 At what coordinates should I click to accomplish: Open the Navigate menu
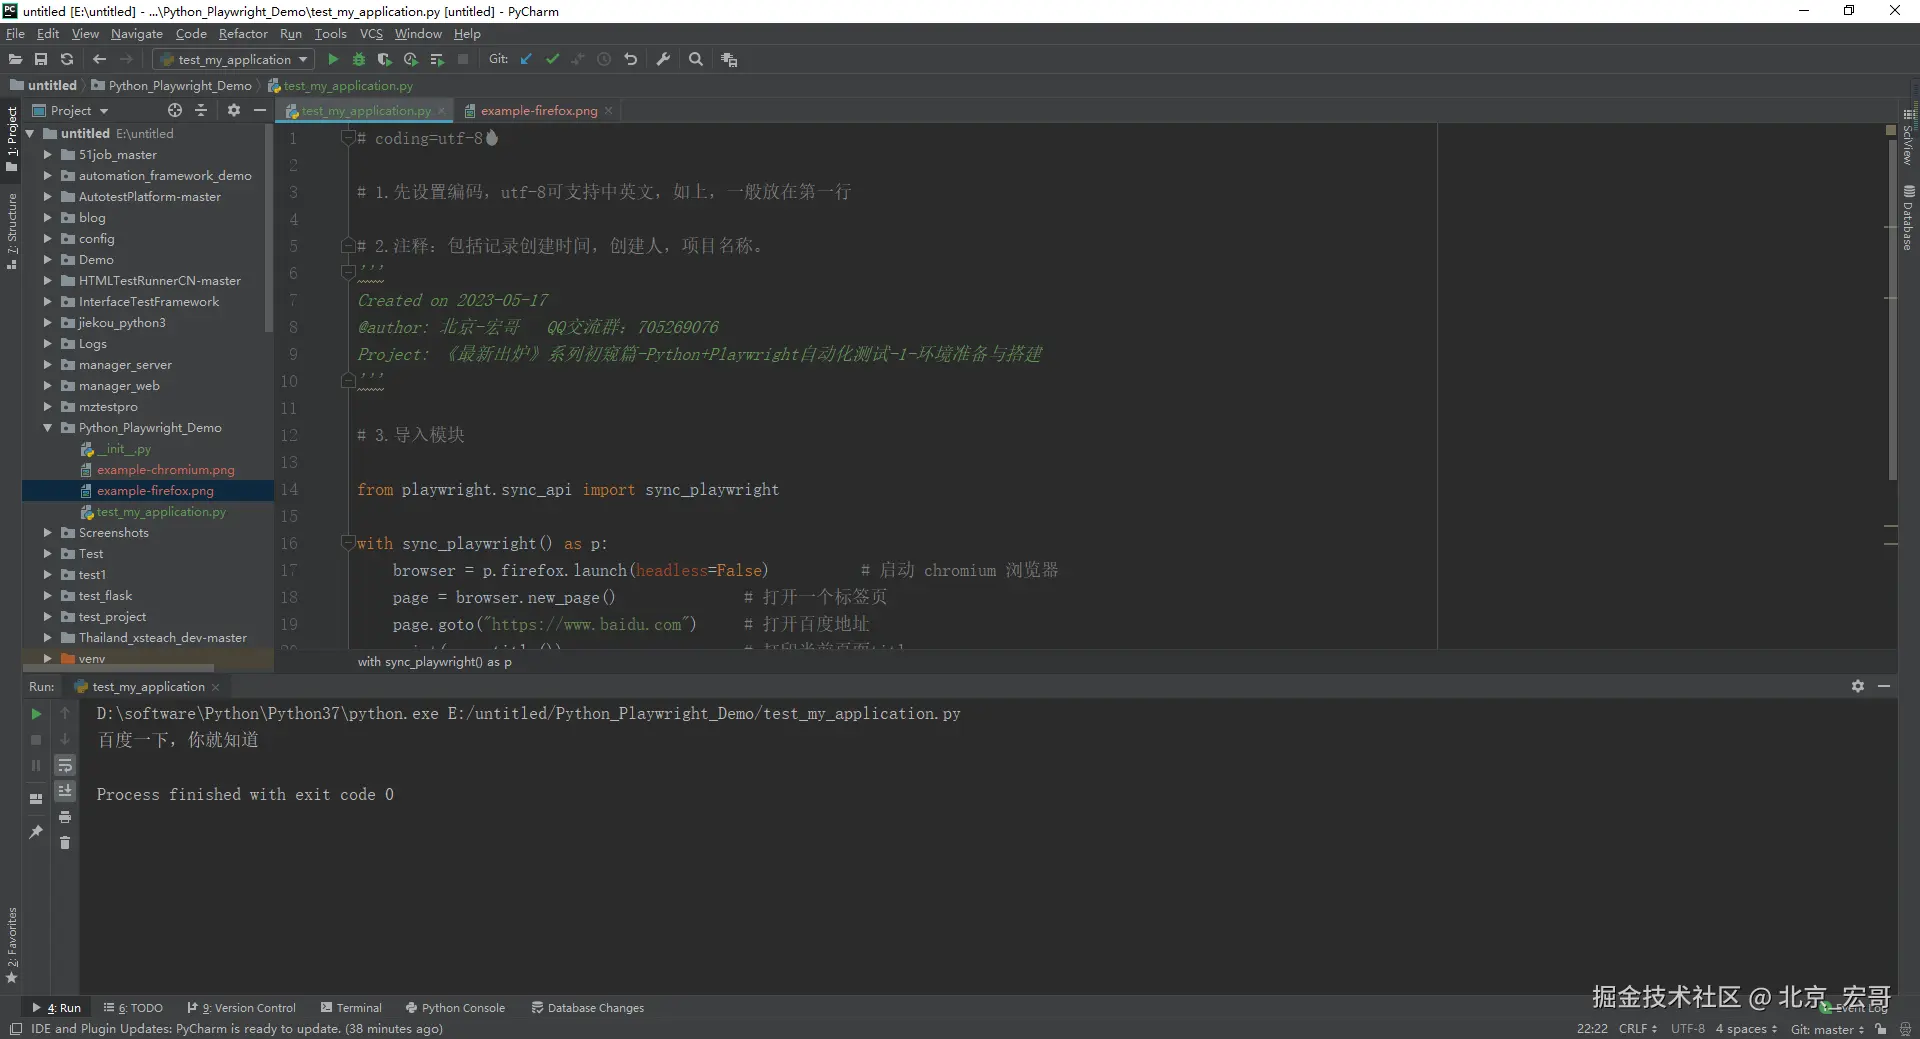tap(136, 34)
